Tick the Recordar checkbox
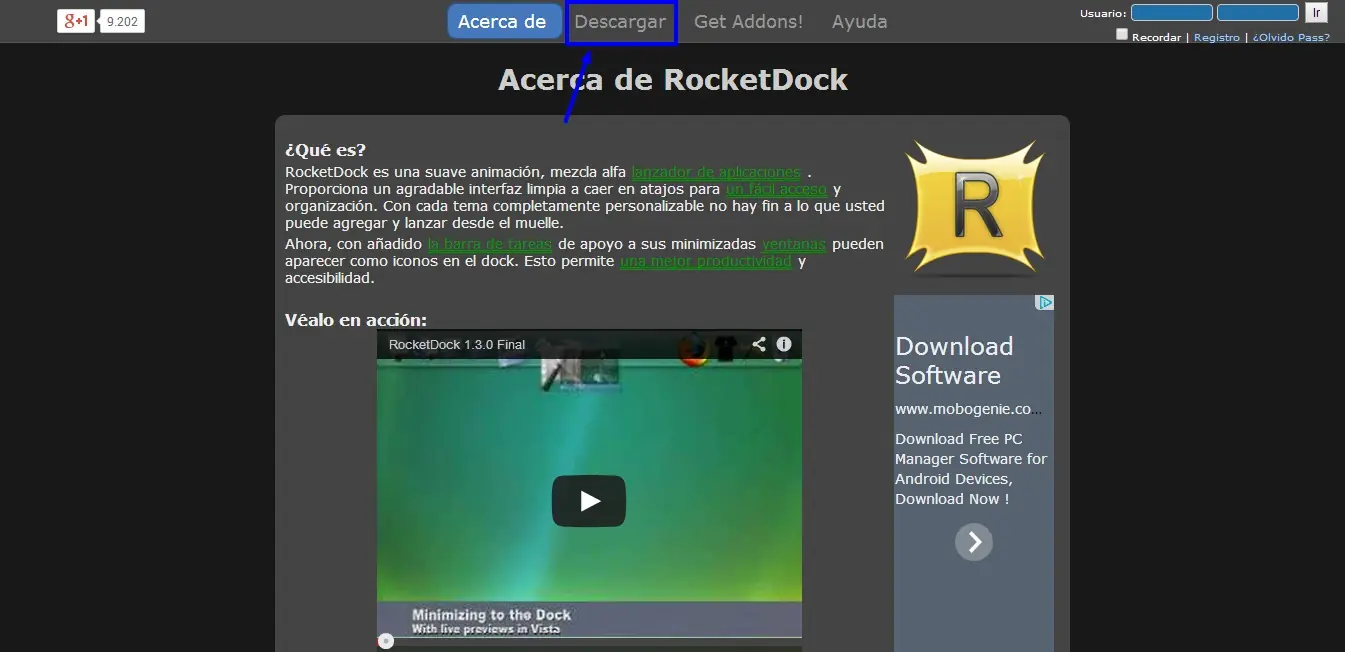The width and height of the screenshot is (1345, 652). (x=1122, y=35)
